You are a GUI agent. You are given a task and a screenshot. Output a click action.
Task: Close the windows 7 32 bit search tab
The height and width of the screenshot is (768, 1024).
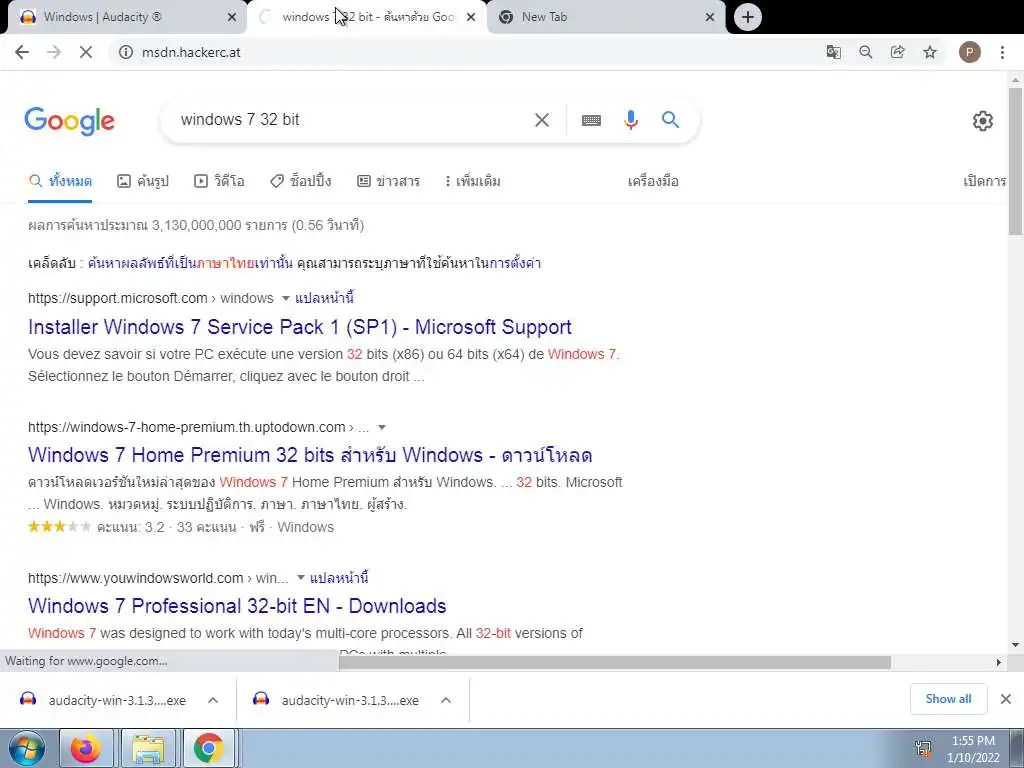tap(471, 18)
